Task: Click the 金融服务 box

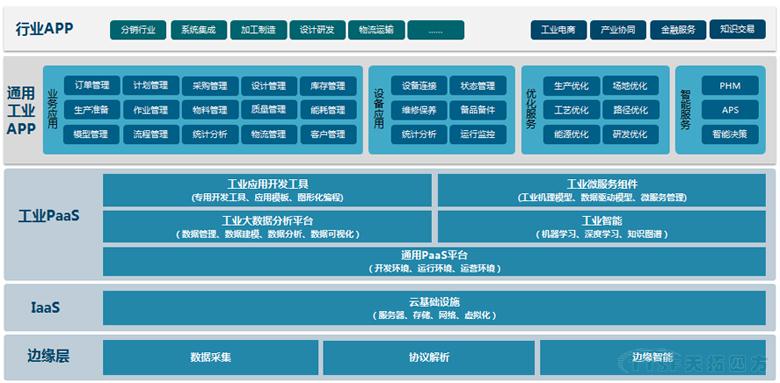Action: click(x=678, y=30)
